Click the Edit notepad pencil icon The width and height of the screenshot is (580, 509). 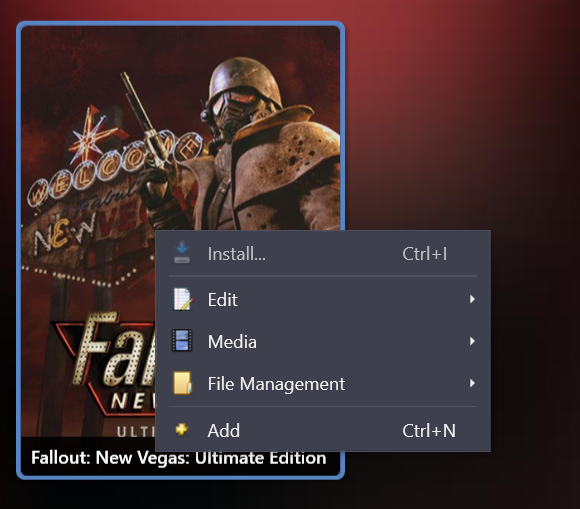182,299
